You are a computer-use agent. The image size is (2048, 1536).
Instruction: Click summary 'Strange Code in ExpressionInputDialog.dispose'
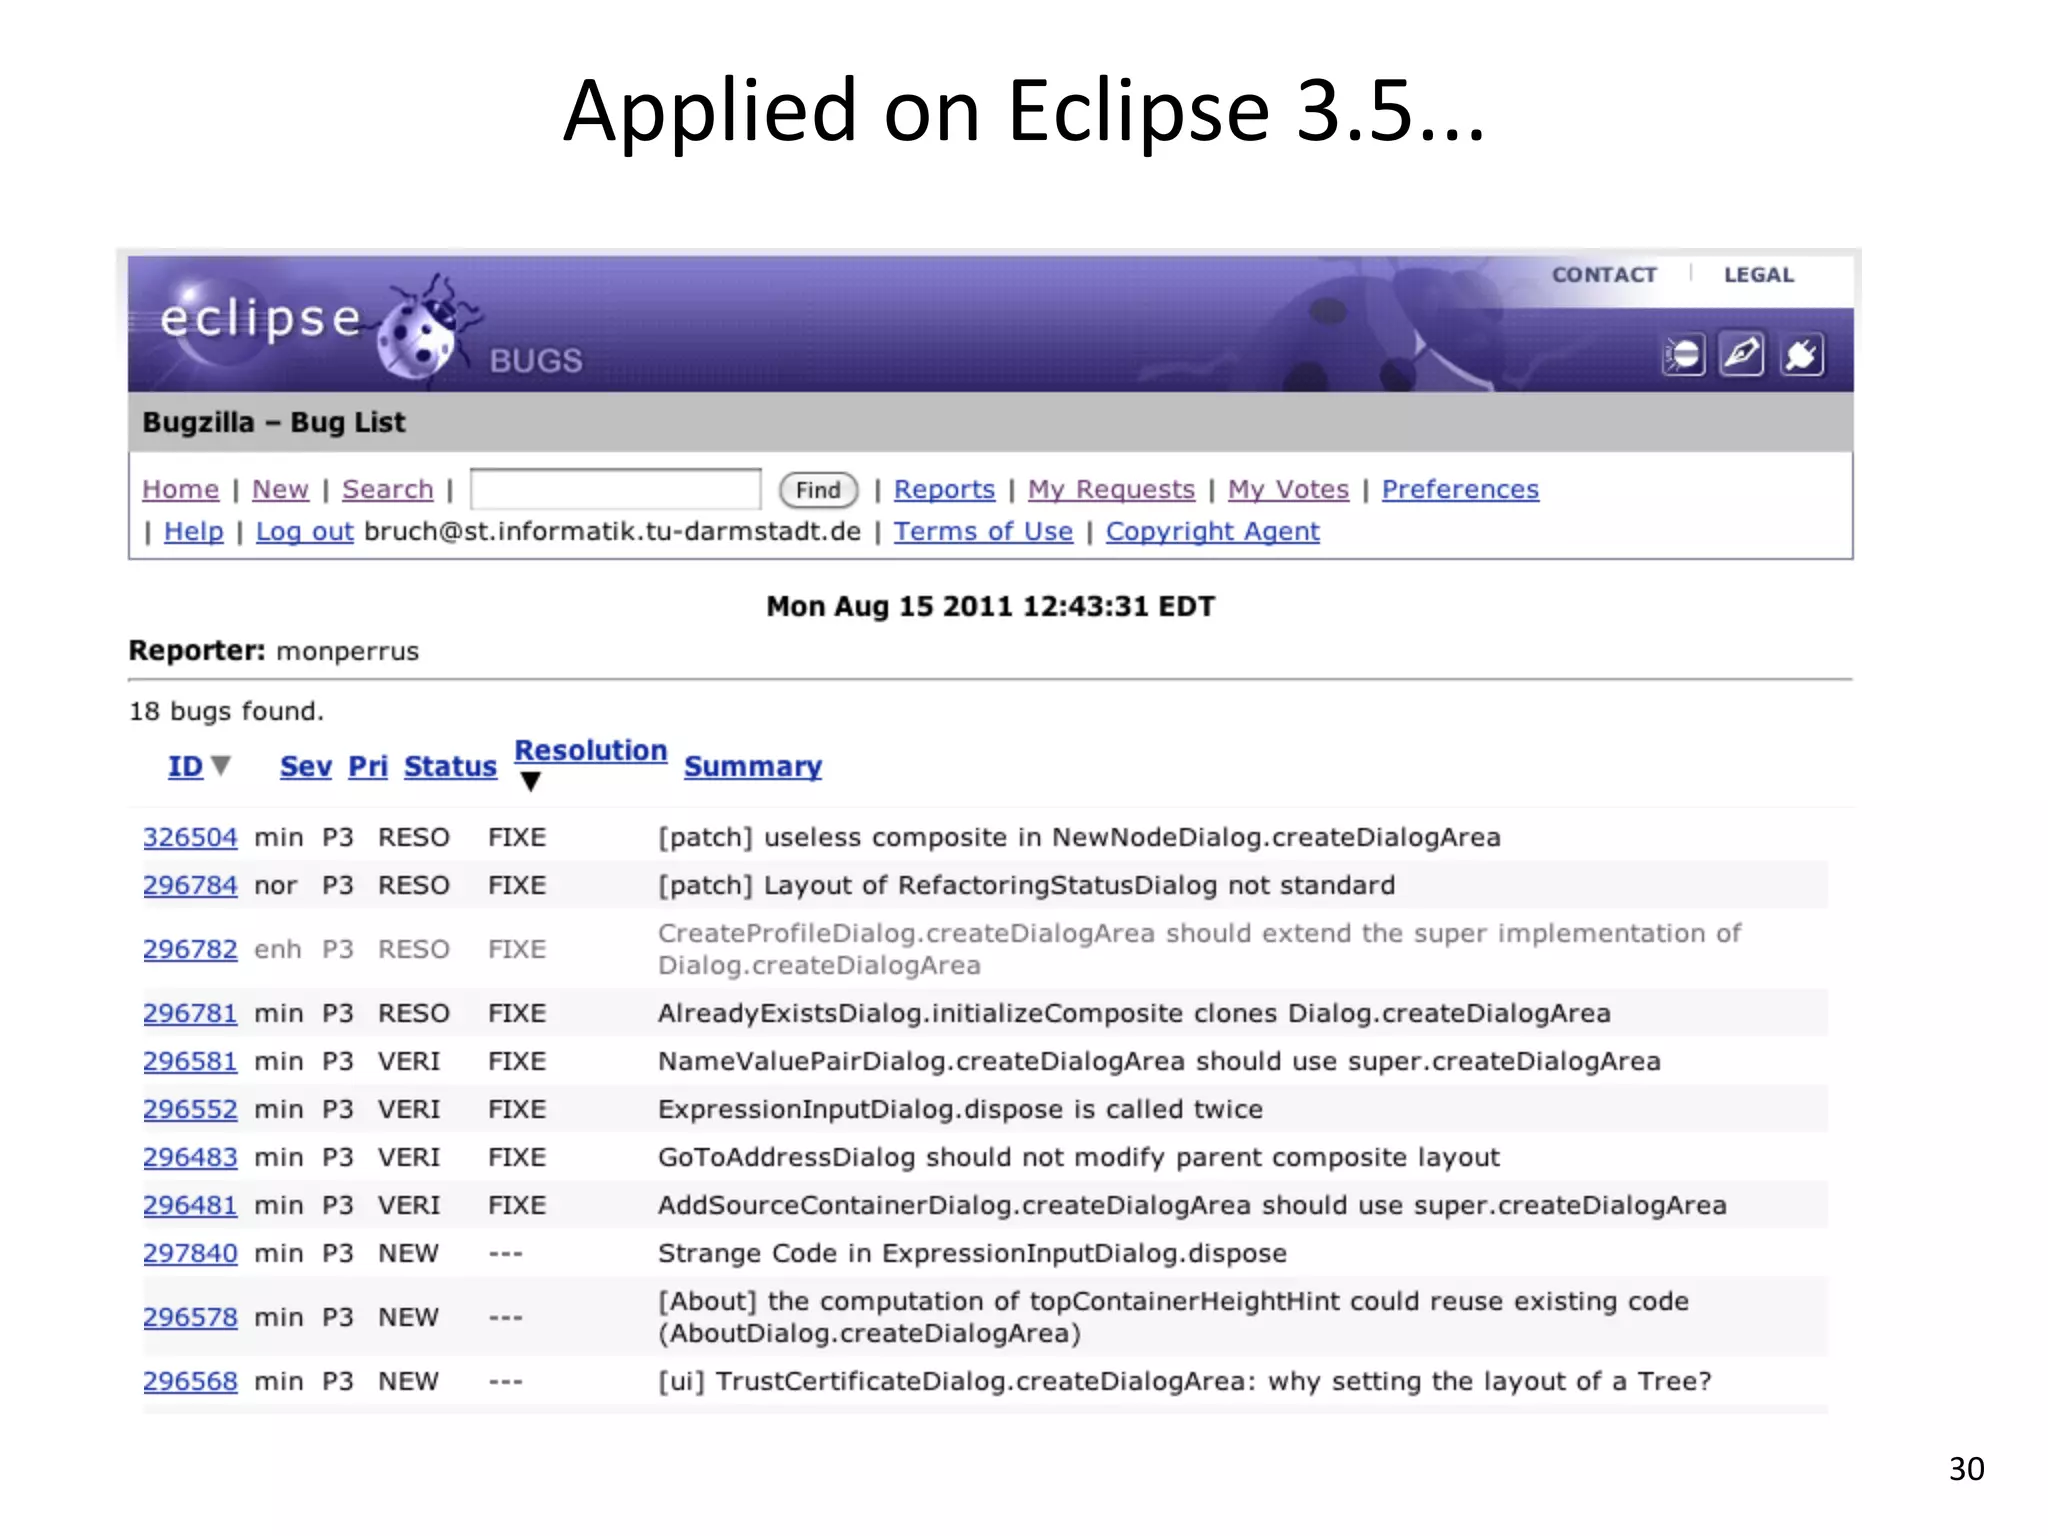pyautogui.click(x=972, y=1253)
